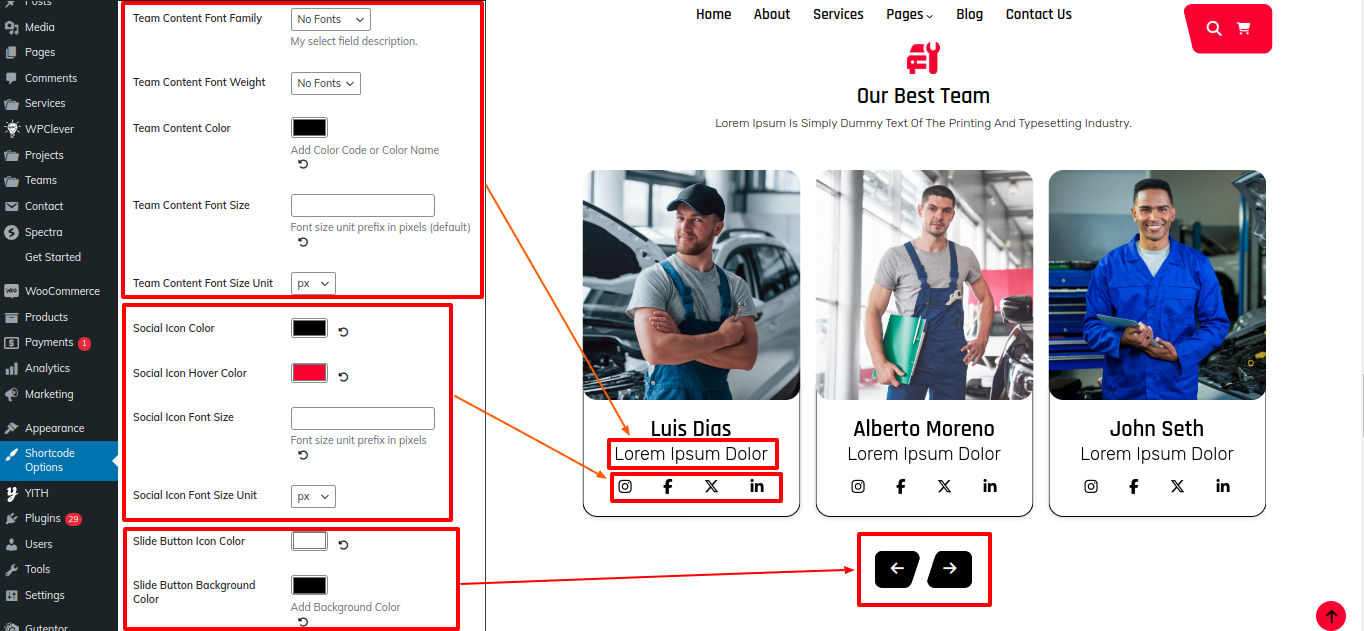Click Luis Dias team photo
1364x631 pixels.
pyautogui.click(x=691, y=285)
